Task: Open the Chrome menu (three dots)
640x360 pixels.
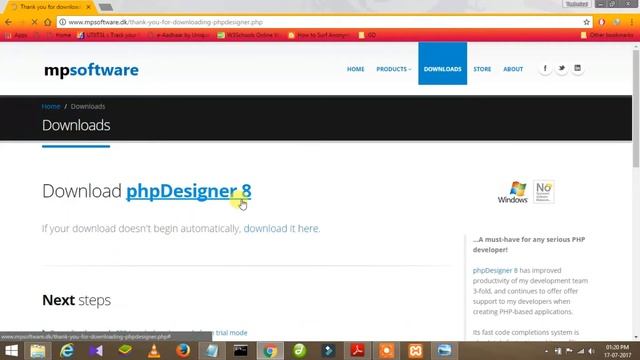Action: click(x=632, y=22)
